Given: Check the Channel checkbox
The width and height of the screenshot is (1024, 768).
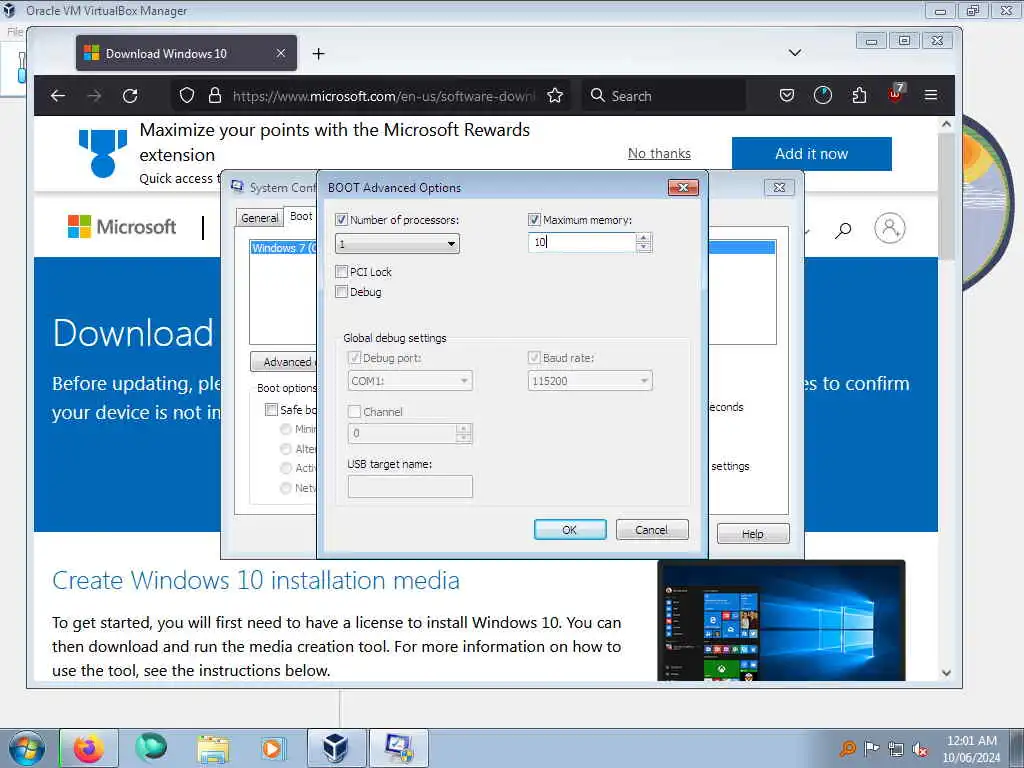Looking at the screenshot, I should click(355, 412).
